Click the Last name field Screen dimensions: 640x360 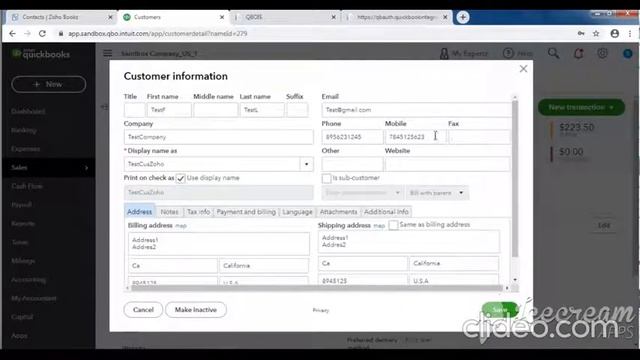click(x=262, y=110)
